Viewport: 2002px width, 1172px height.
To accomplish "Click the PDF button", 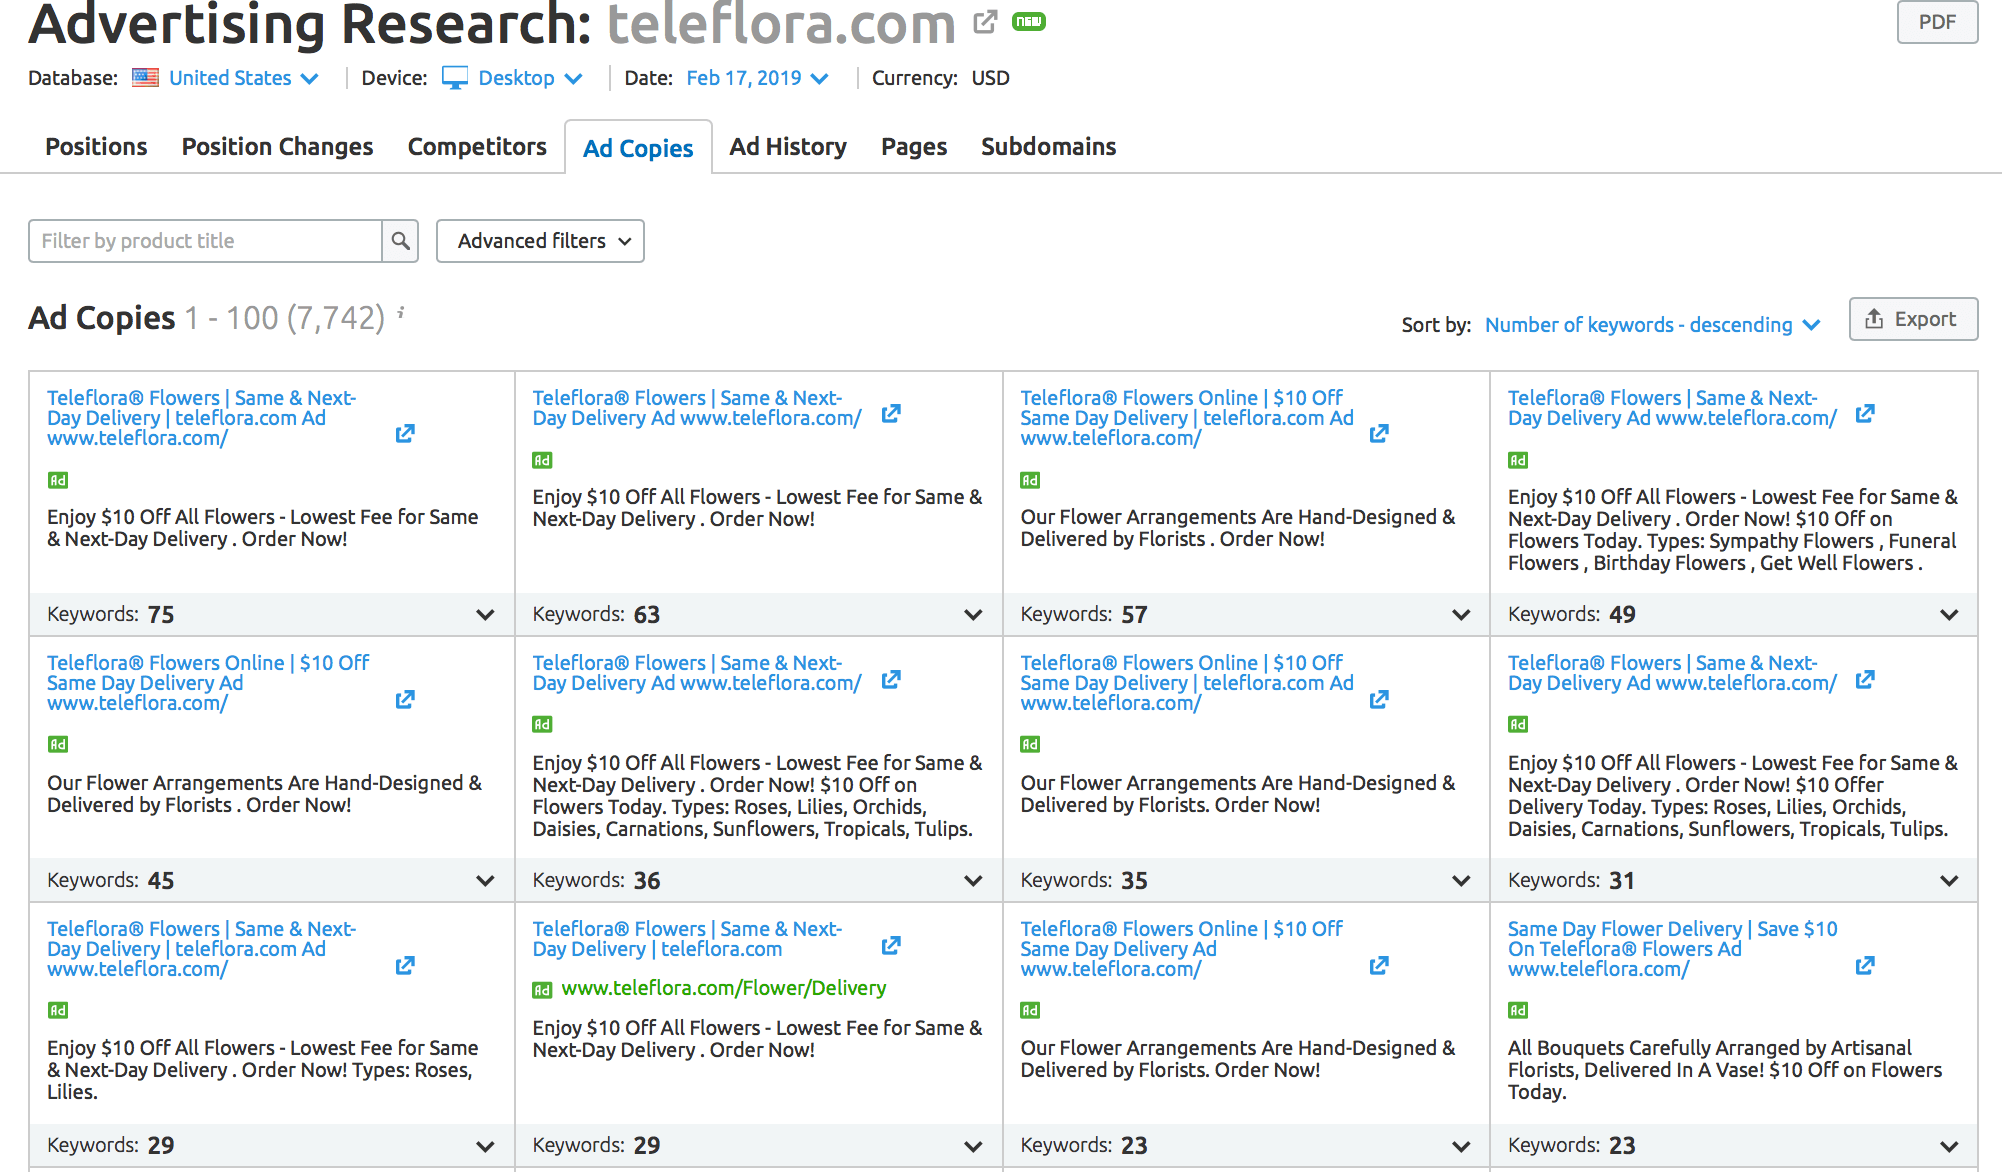I will click(x=1937, y=22).
